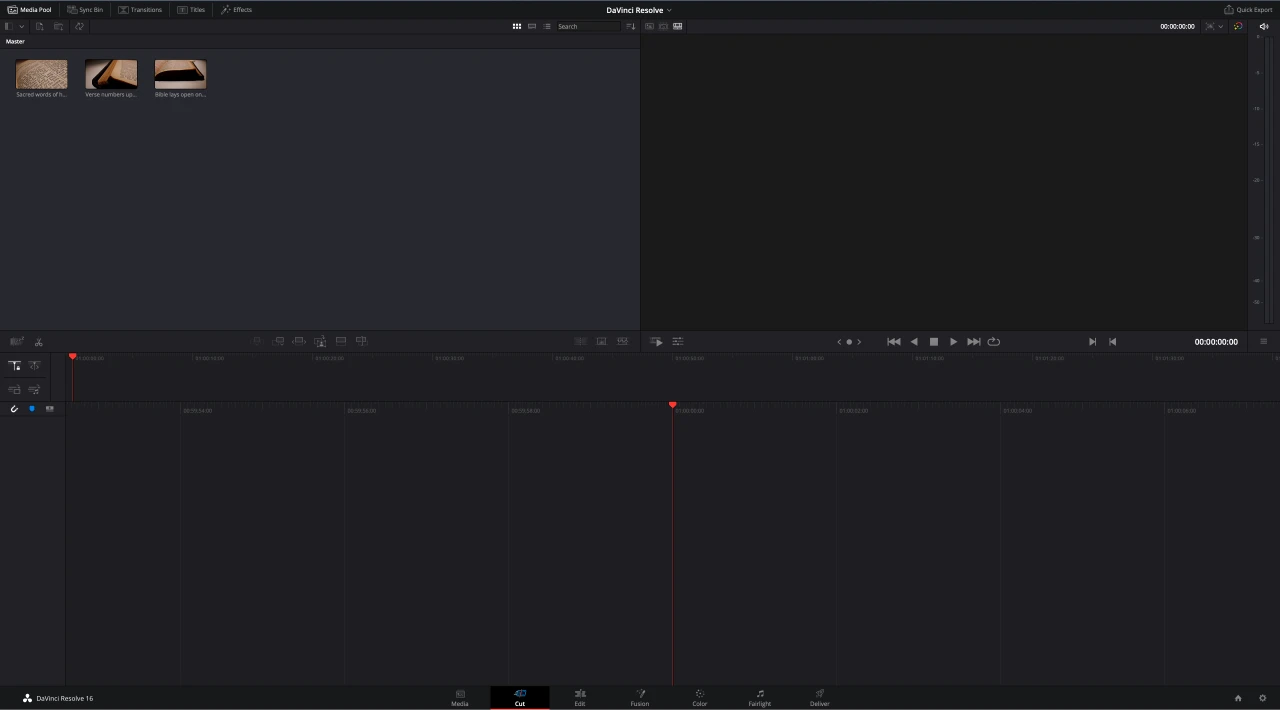Switch media pool to list view
This screenshot has width=1280, height=710.
(546, 26)
